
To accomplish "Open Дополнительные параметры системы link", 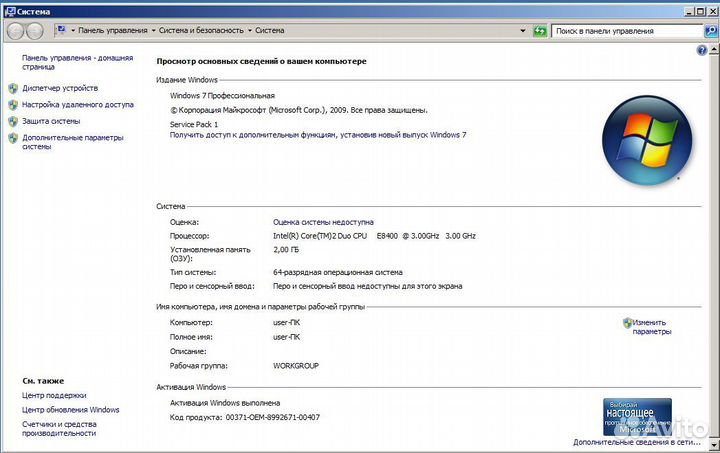I will [x=73, y=142].
